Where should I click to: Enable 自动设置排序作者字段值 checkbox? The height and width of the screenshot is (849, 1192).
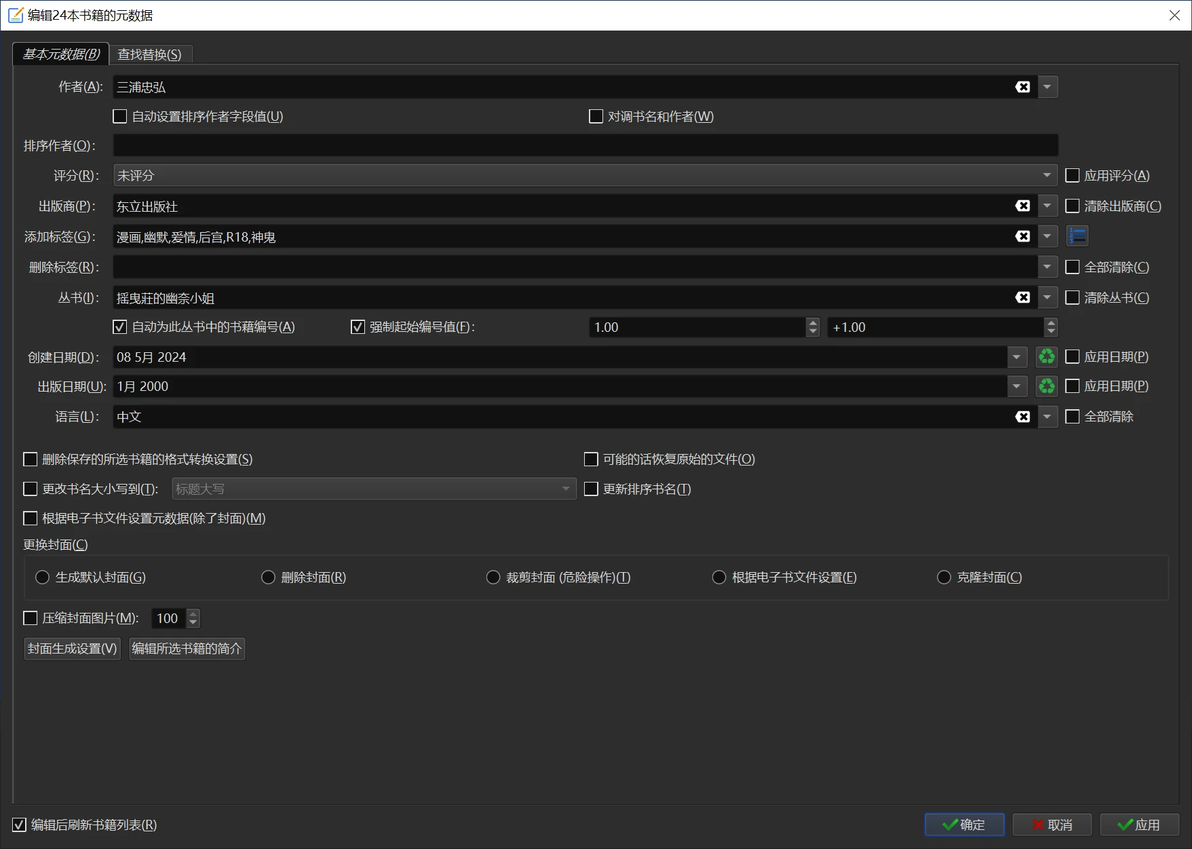119,116
